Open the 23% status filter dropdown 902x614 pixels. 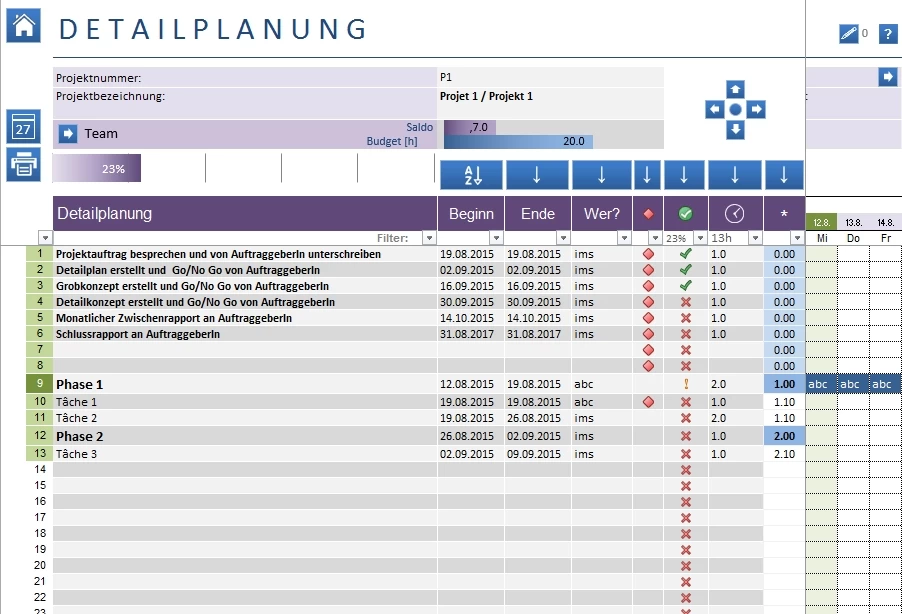698,238
